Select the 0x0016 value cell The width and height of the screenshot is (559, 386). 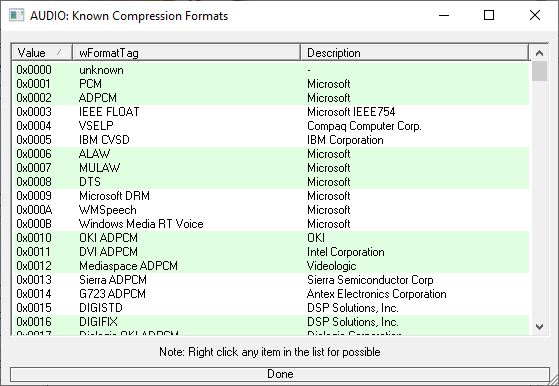coord(34,322)
